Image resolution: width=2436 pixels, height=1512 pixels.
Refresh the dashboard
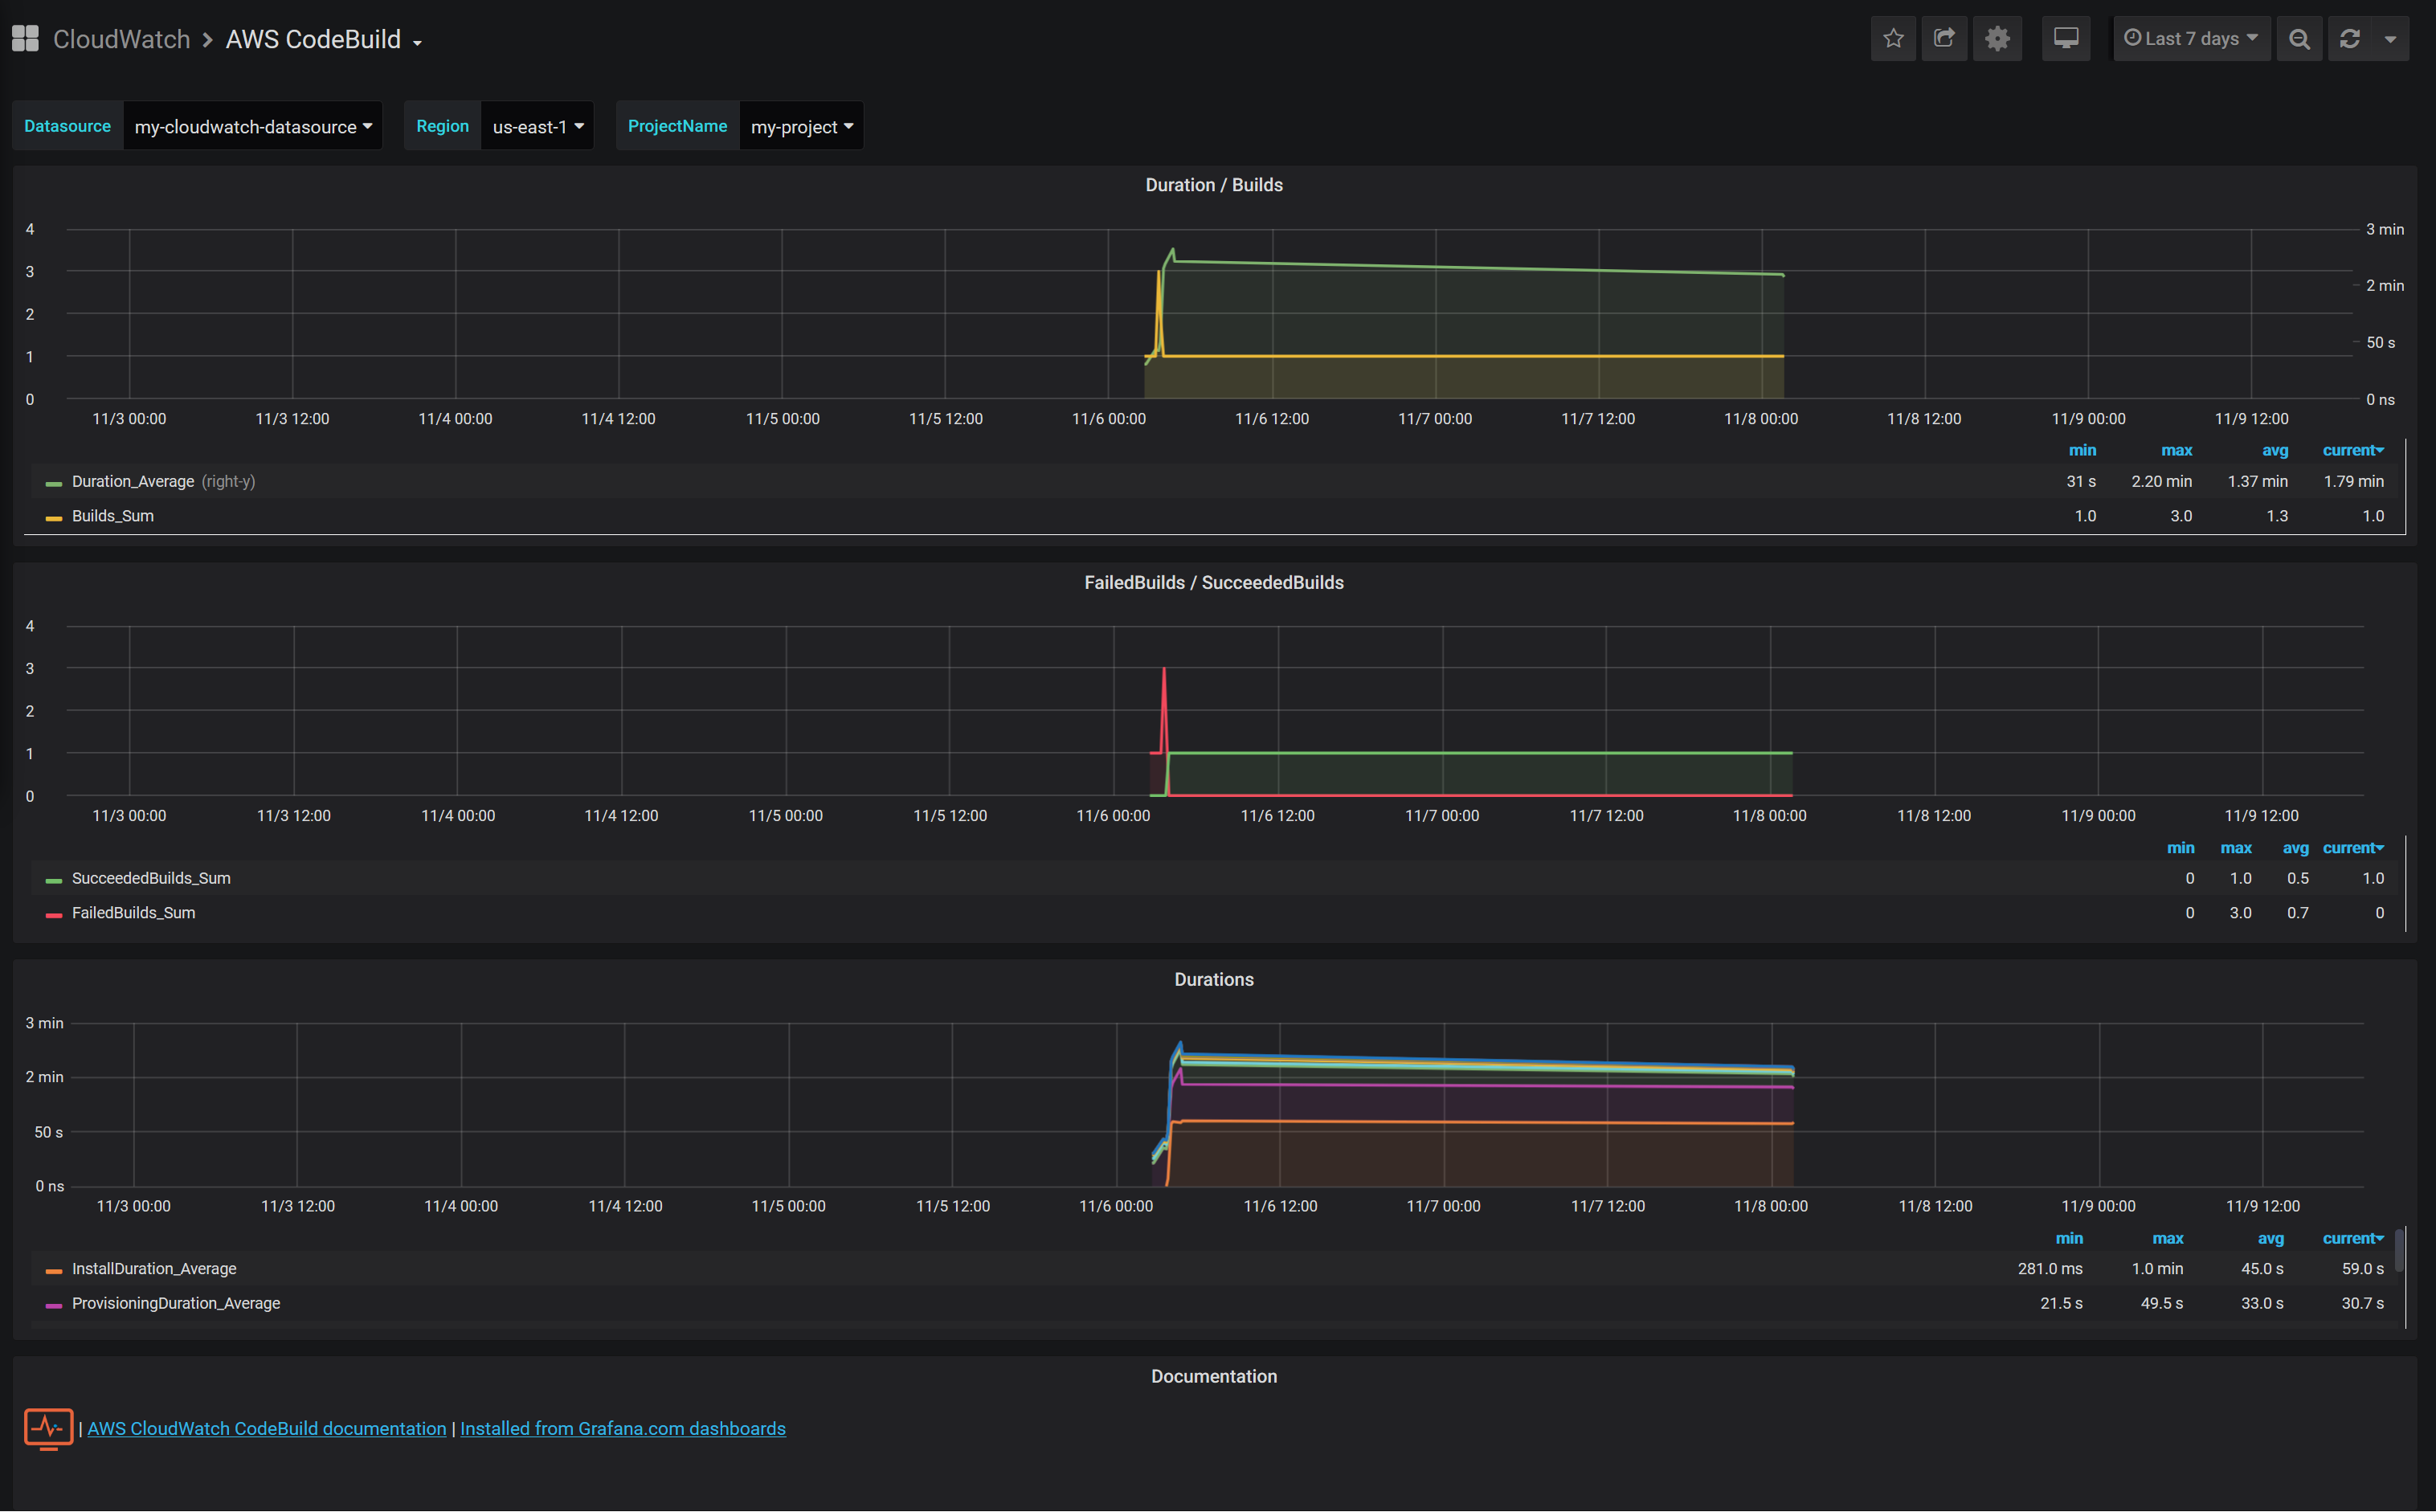click(x=2350, y=39)
